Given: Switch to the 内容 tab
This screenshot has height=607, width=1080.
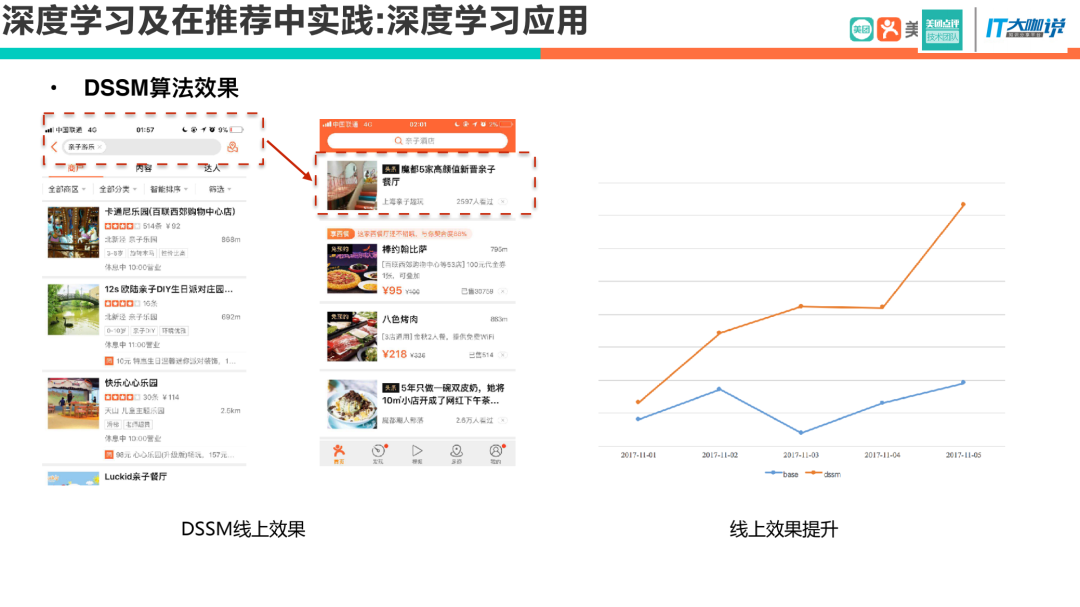Looking at the screenshot, I should pyautogui.click(x=143, y=168).
